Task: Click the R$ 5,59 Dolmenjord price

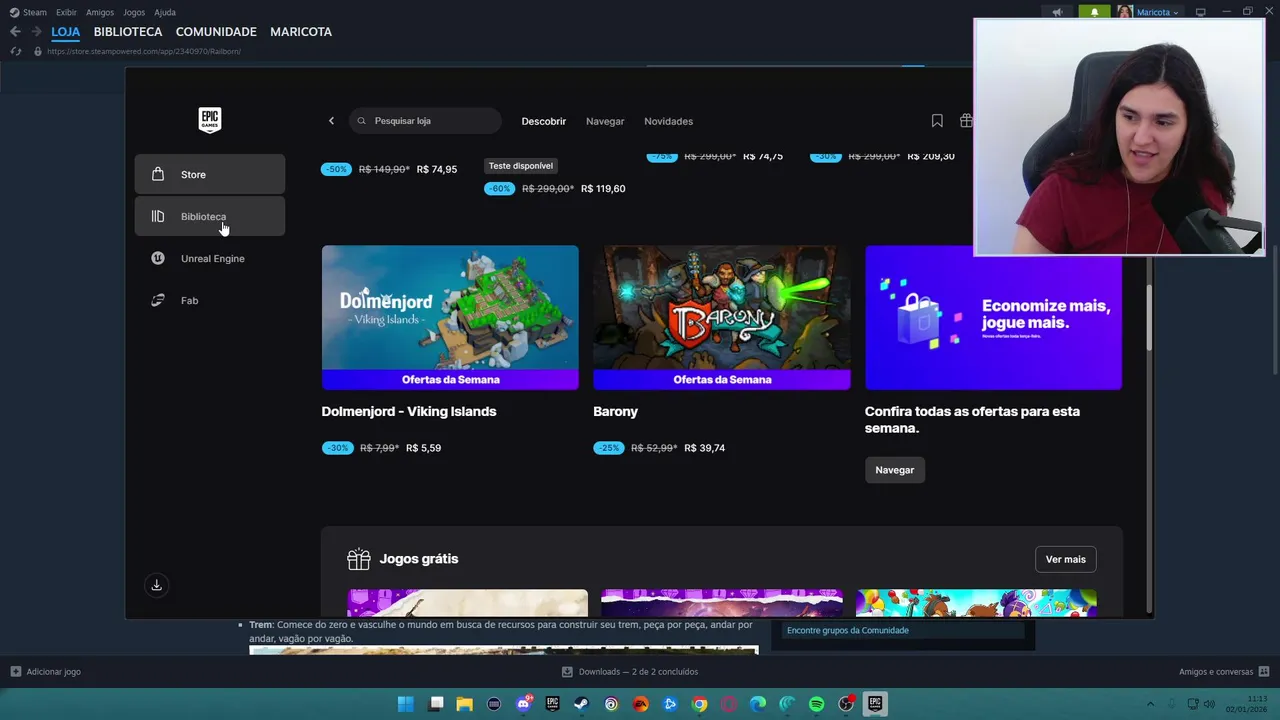Action: pyautogui.click(x=423, y=448)
